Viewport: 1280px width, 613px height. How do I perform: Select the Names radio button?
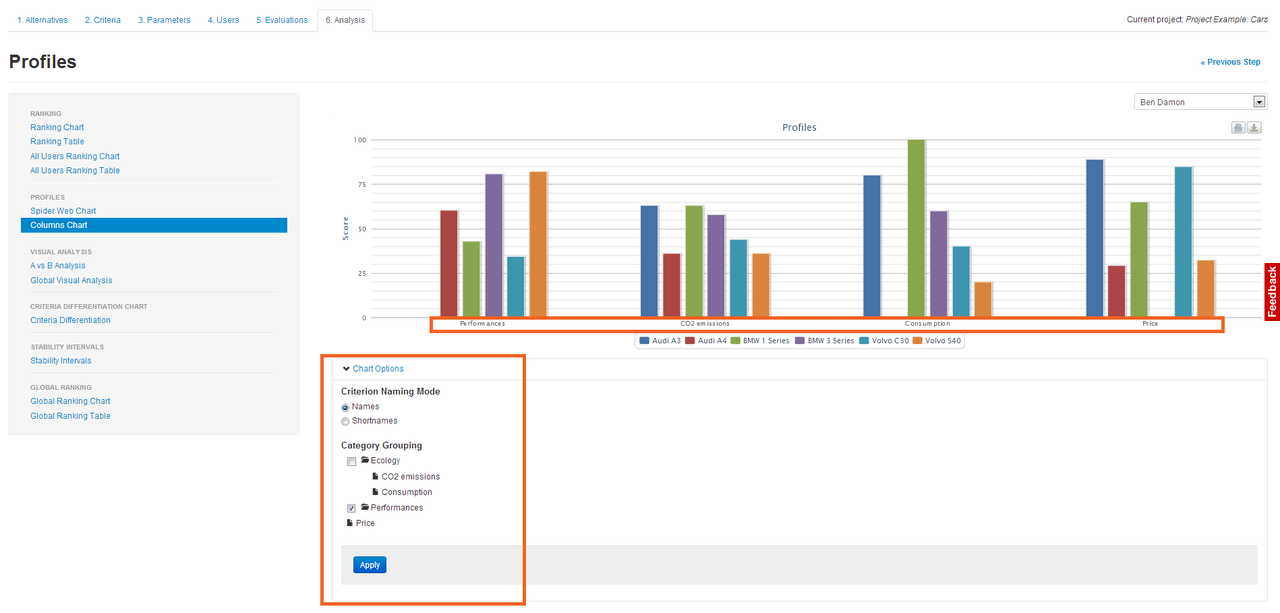pos(346,408)
